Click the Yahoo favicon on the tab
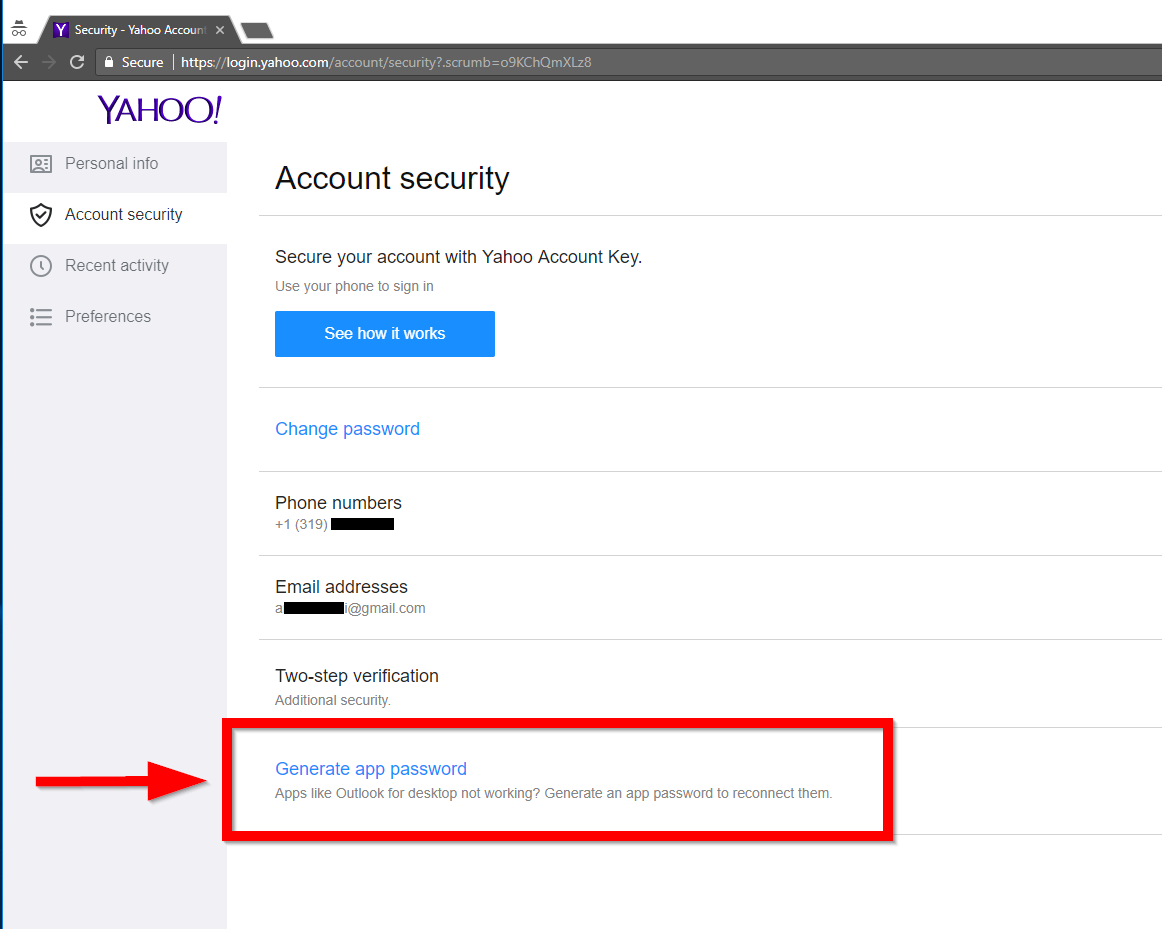Screen dimensions: 1162x929 (x=61, y=30)
